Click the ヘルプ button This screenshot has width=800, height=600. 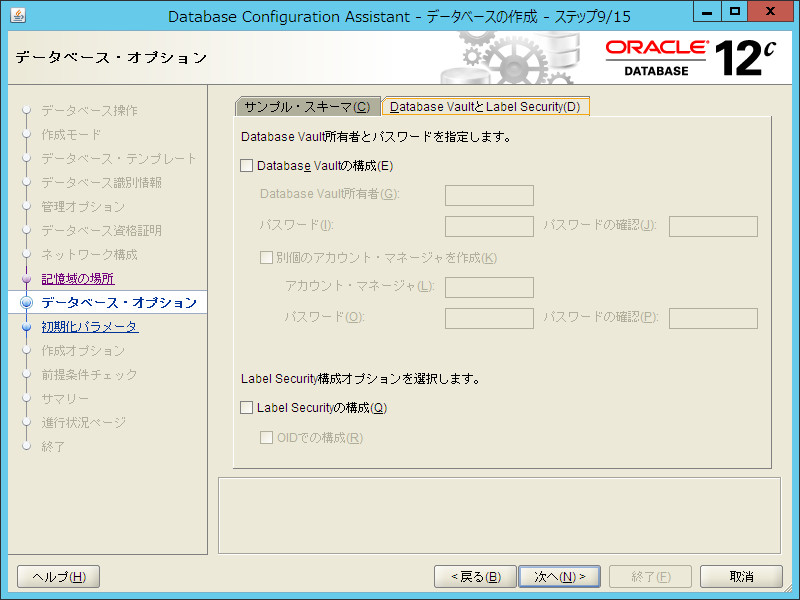(59, 577)
